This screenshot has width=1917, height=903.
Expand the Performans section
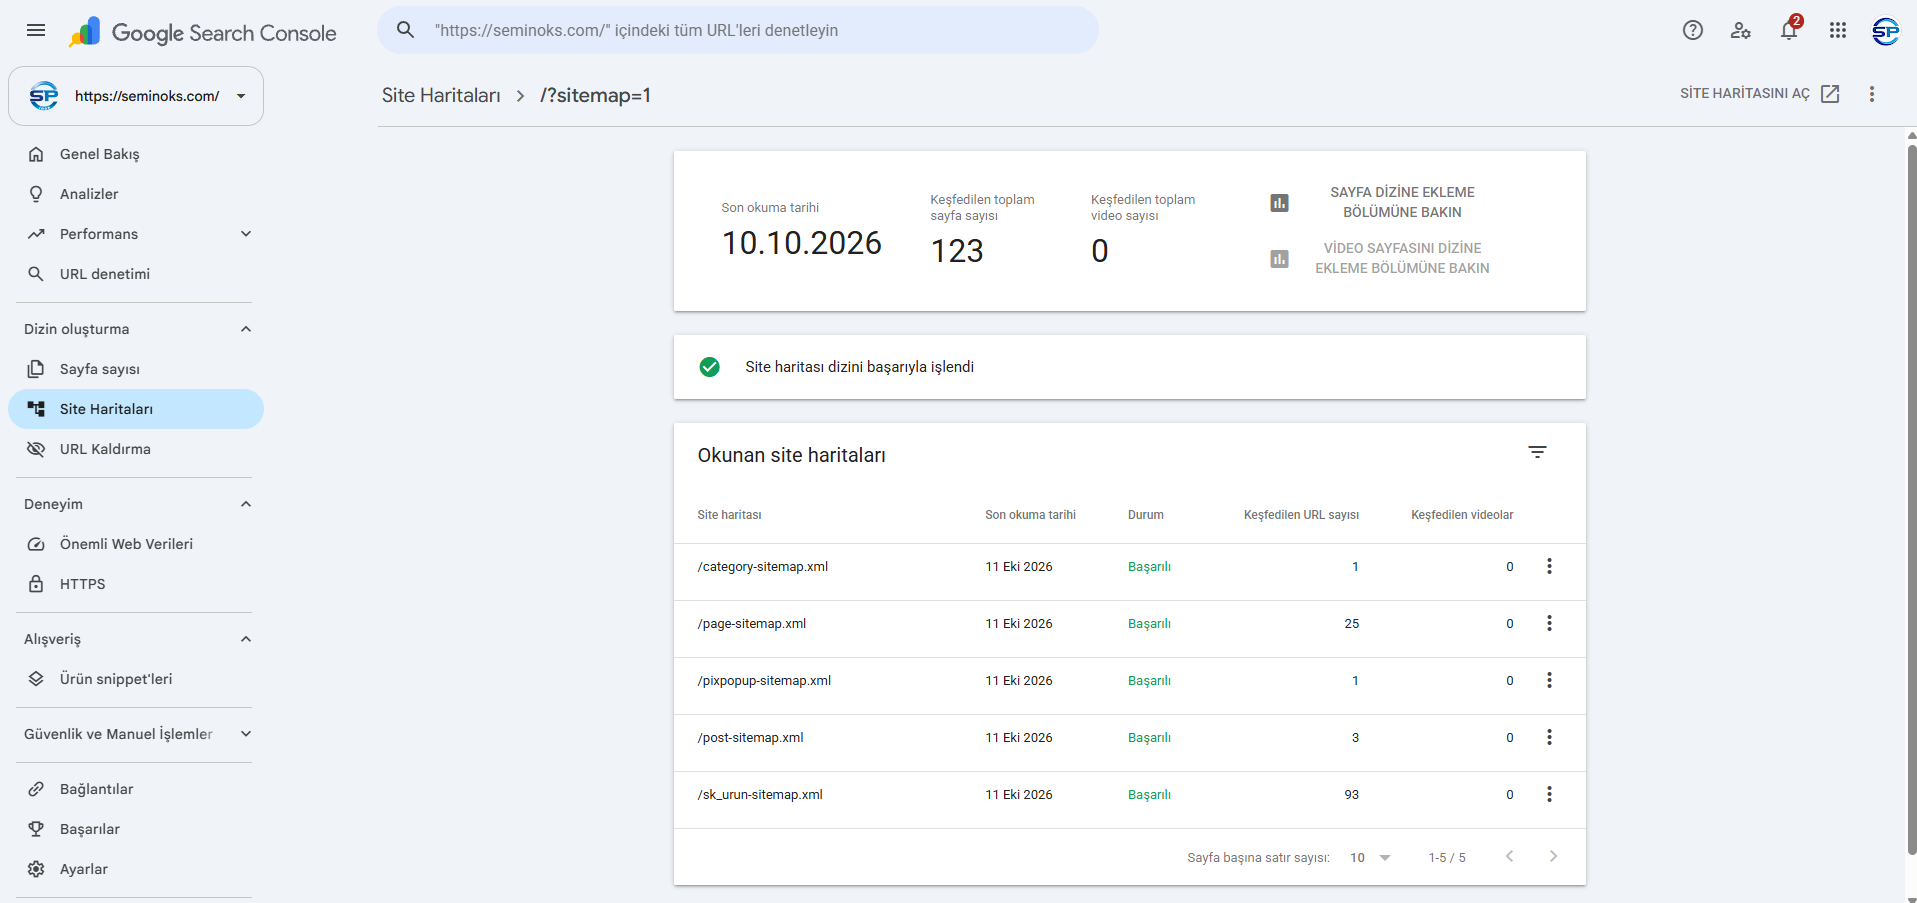click(246, 234)
